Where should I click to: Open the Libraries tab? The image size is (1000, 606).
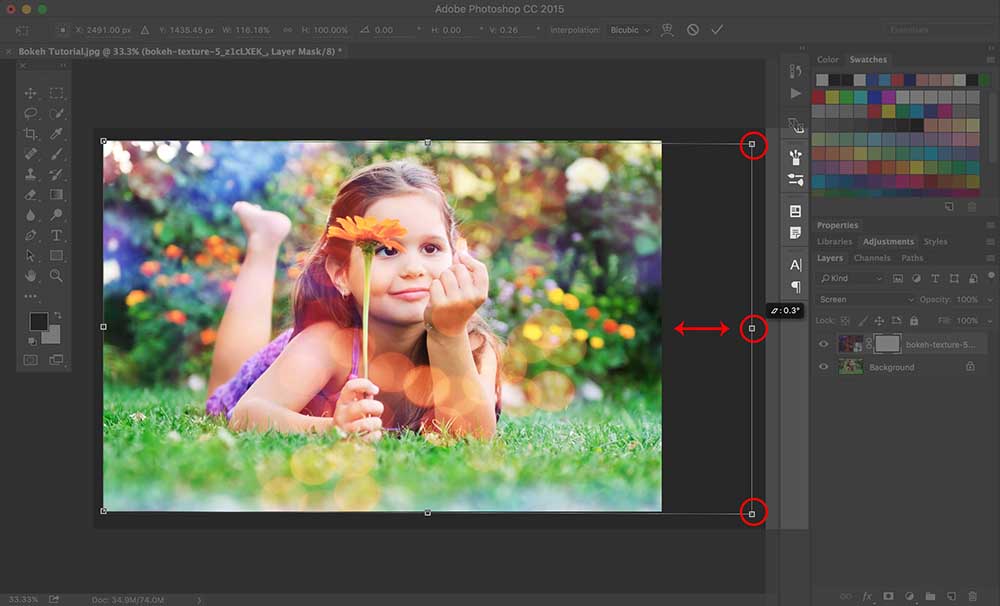(834, 242)
